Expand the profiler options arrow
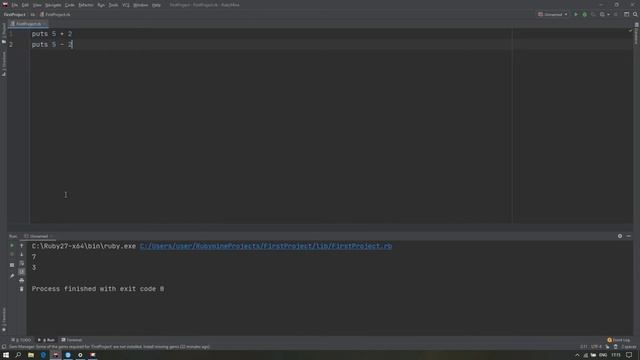Viewport: 640px width, 360px height. pyautogui.click(x=608, y=14)
